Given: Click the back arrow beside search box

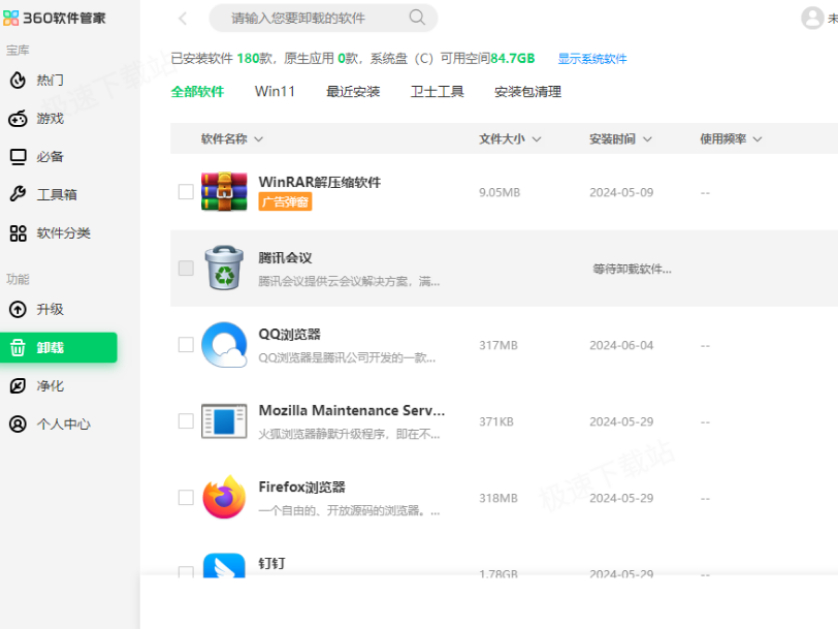Looking at the screenshot, I should (x=183, y=18).
